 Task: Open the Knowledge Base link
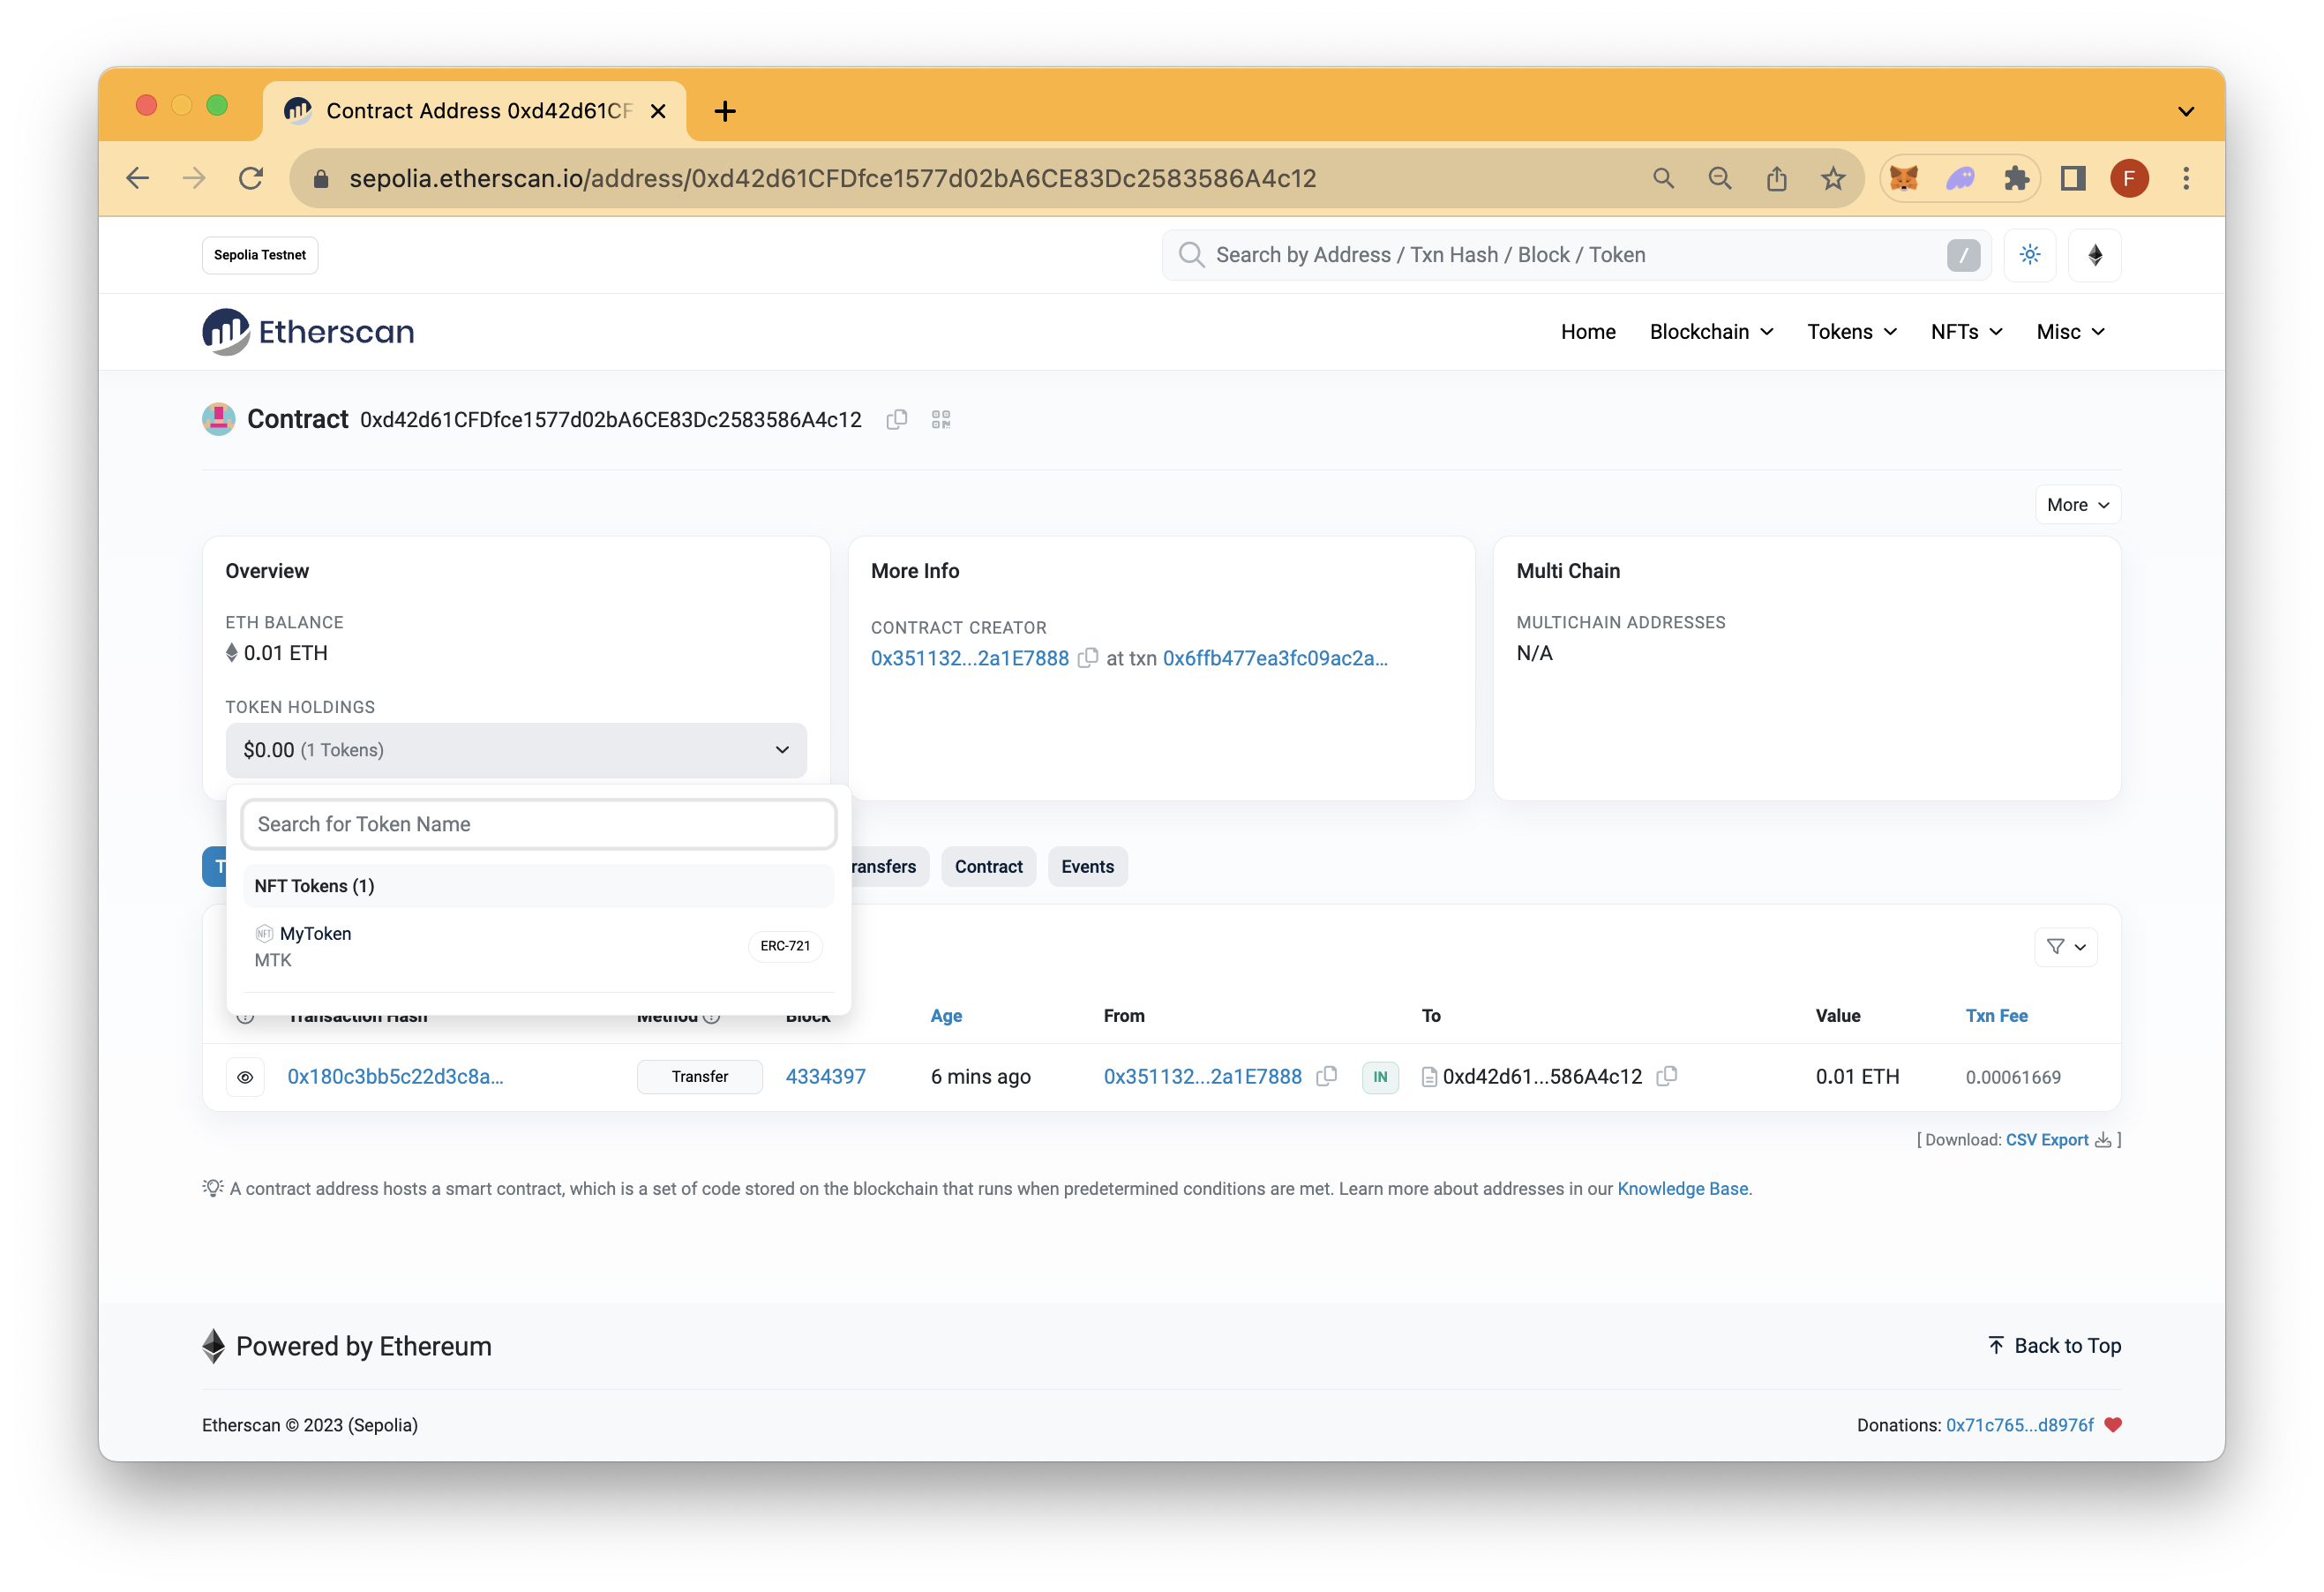pos(1682,1189)
